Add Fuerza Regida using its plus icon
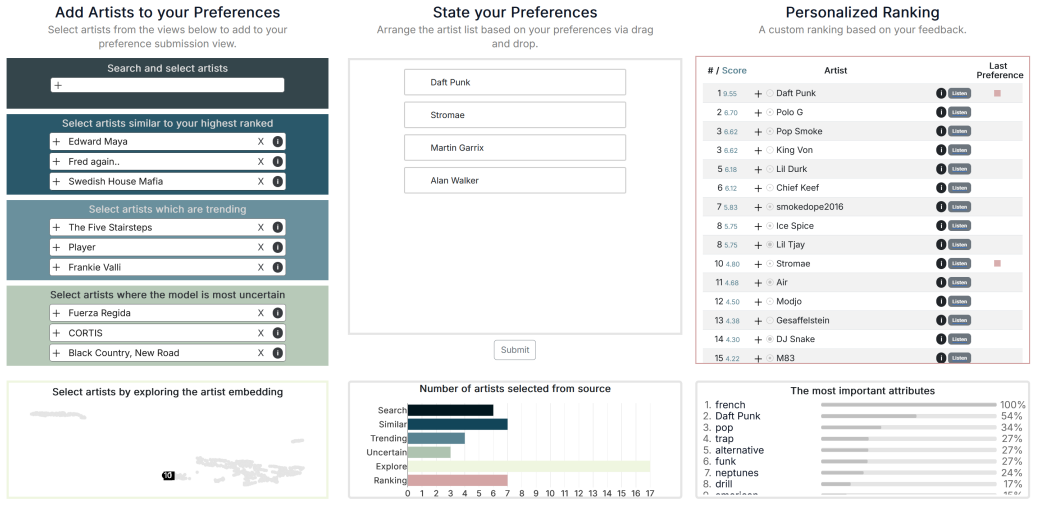The height and width of the screenshot is (505, 1037). point(56,313)
